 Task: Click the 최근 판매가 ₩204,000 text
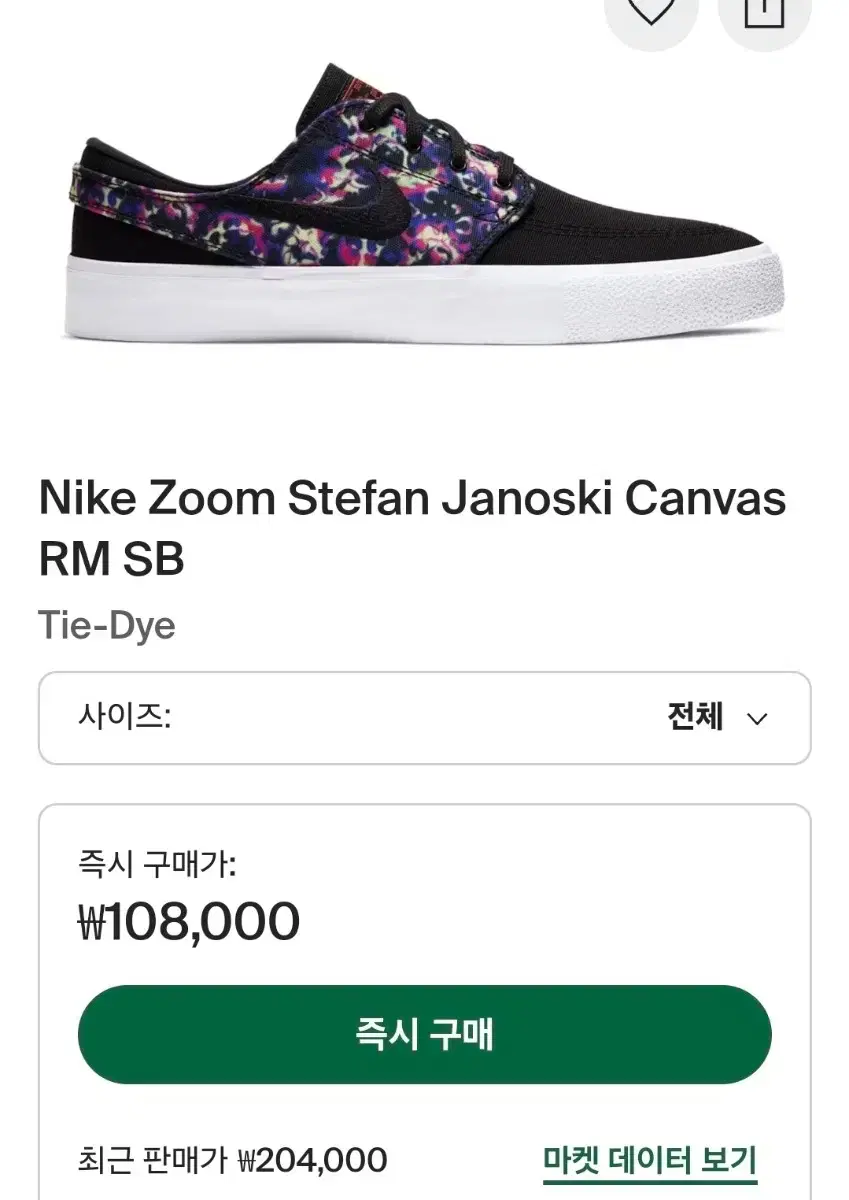pyautogui.click(x=232, y=1161)
